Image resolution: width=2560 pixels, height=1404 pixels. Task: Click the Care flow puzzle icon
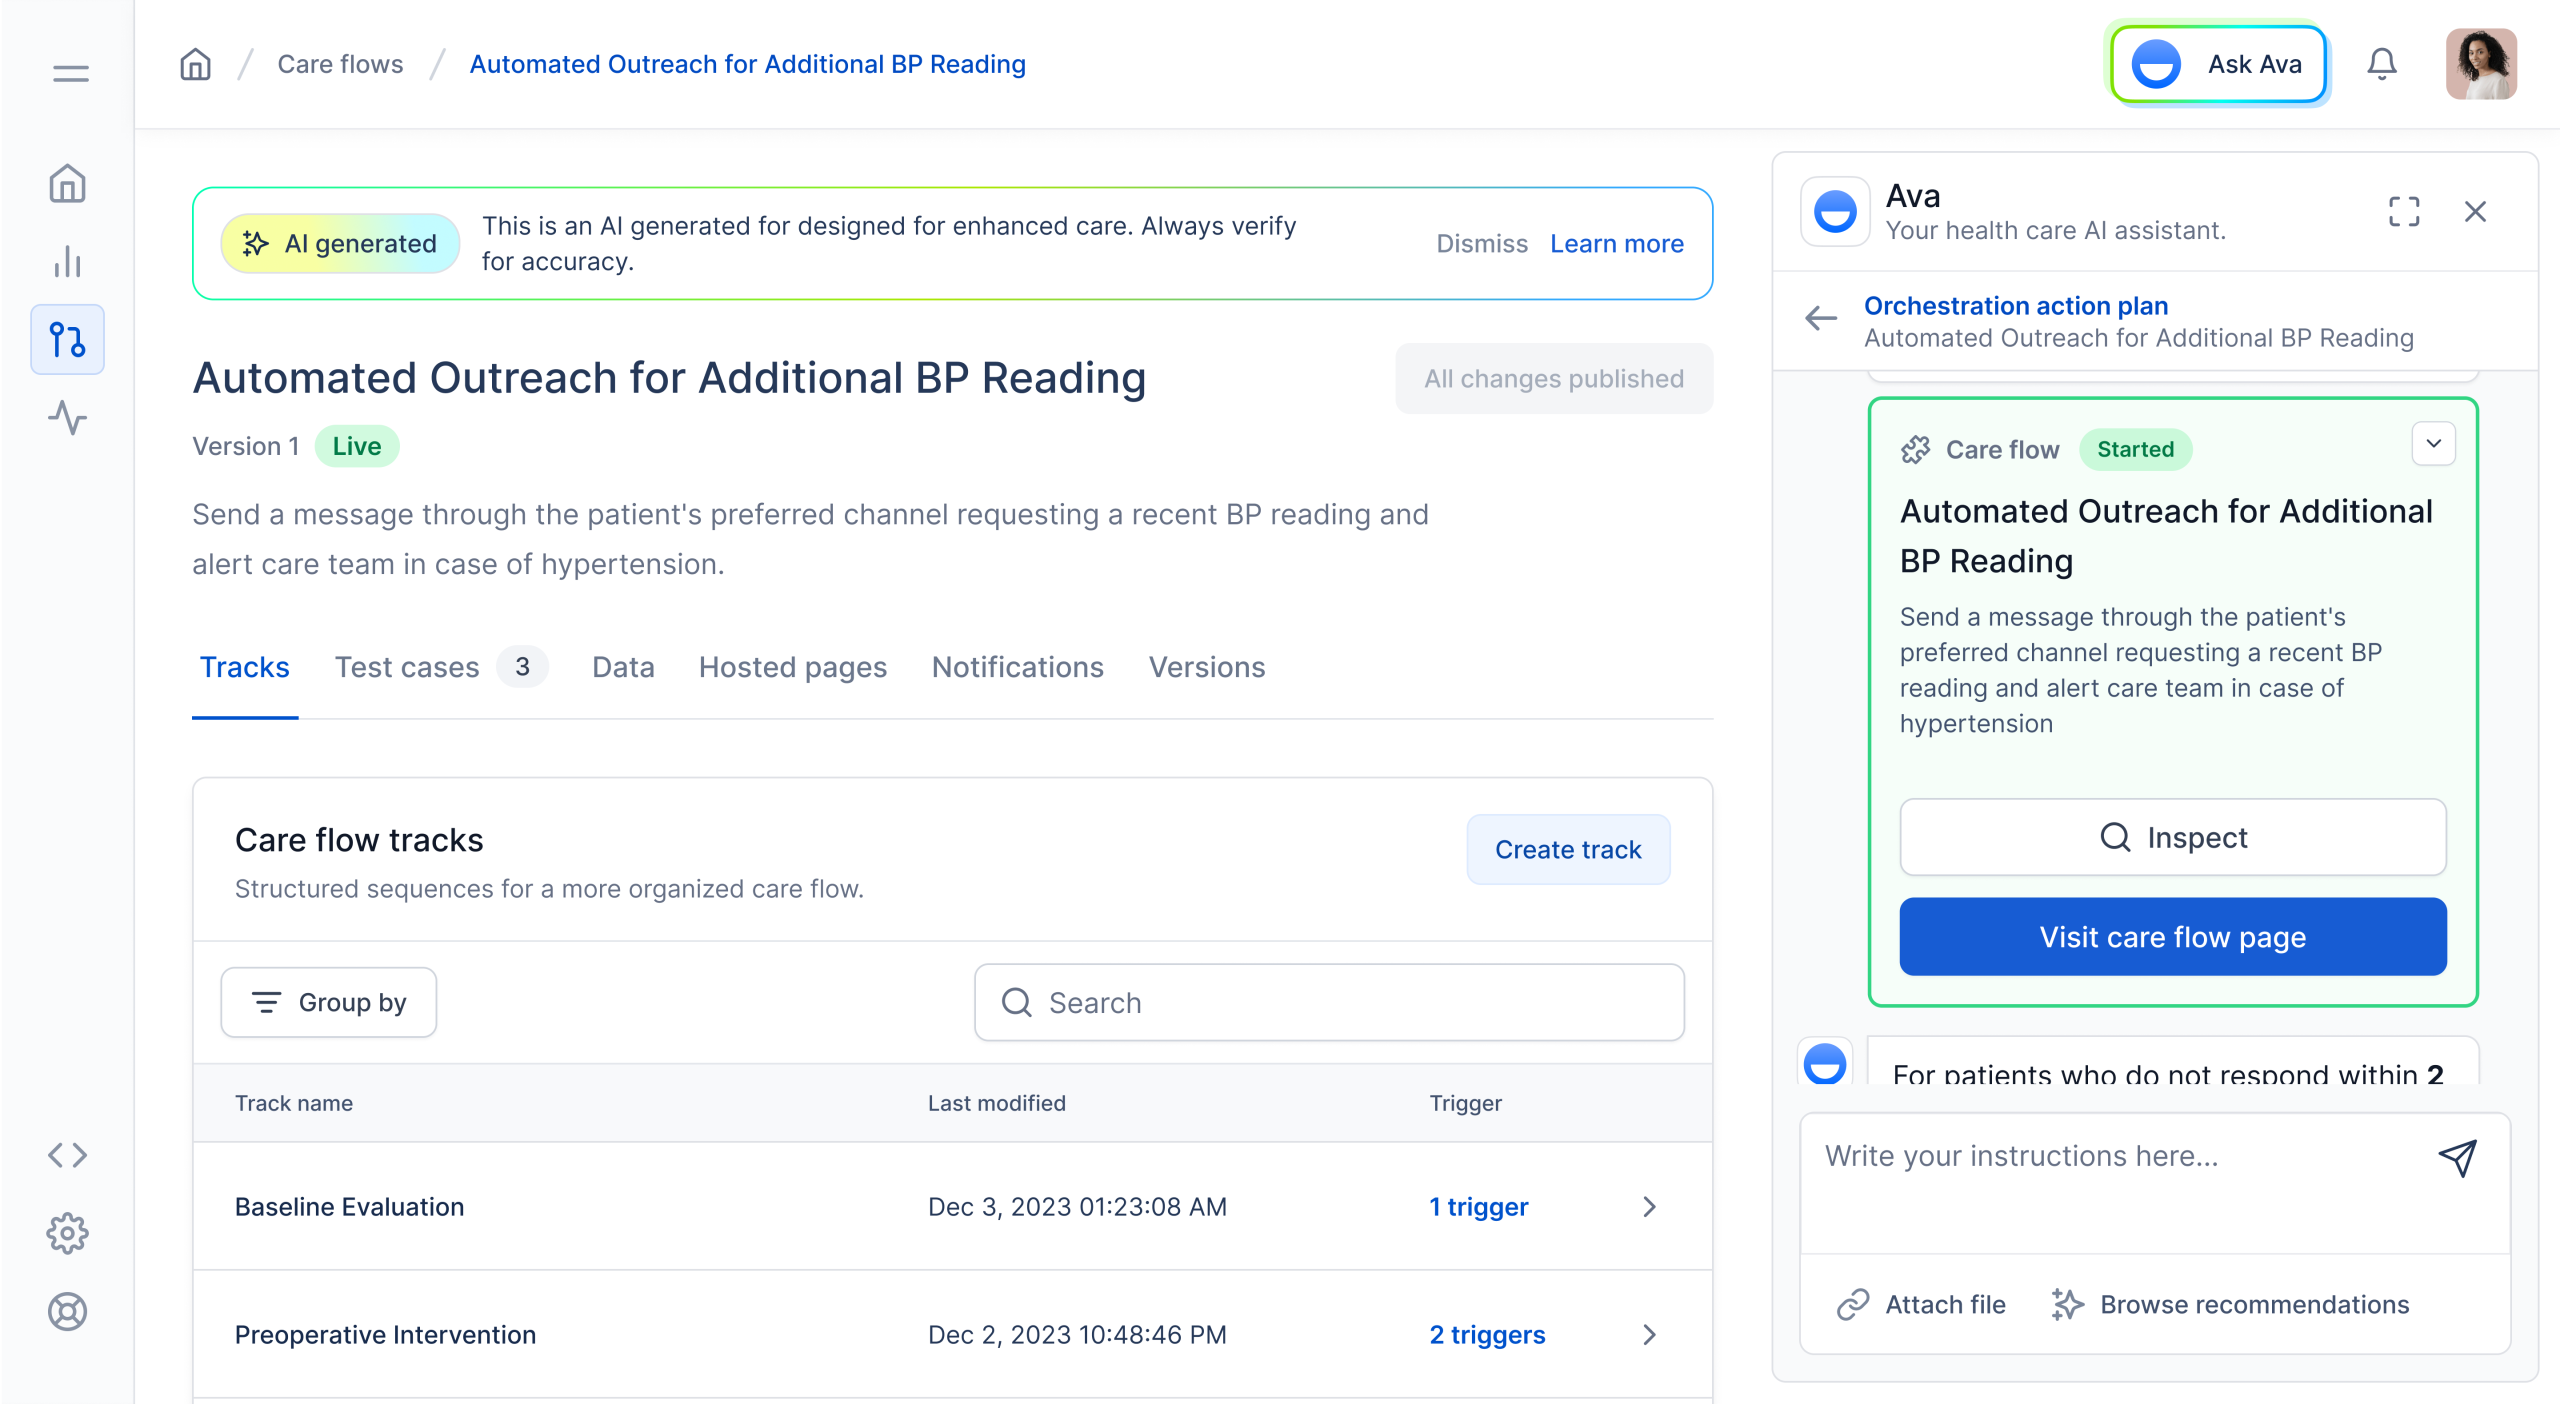[1915, 450]
